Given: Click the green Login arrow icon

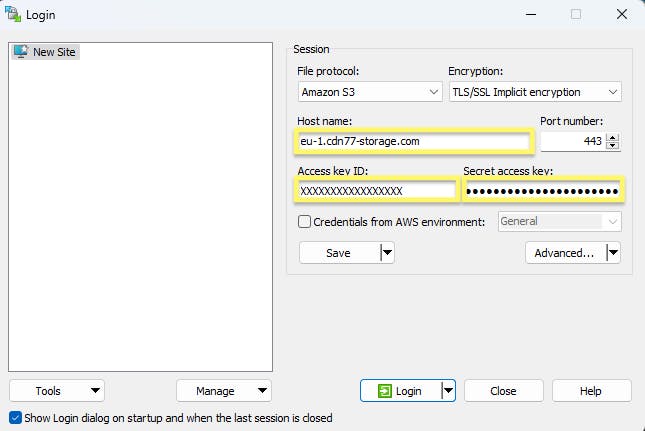Looking at the screenshot, I should (x=384, y=391).
